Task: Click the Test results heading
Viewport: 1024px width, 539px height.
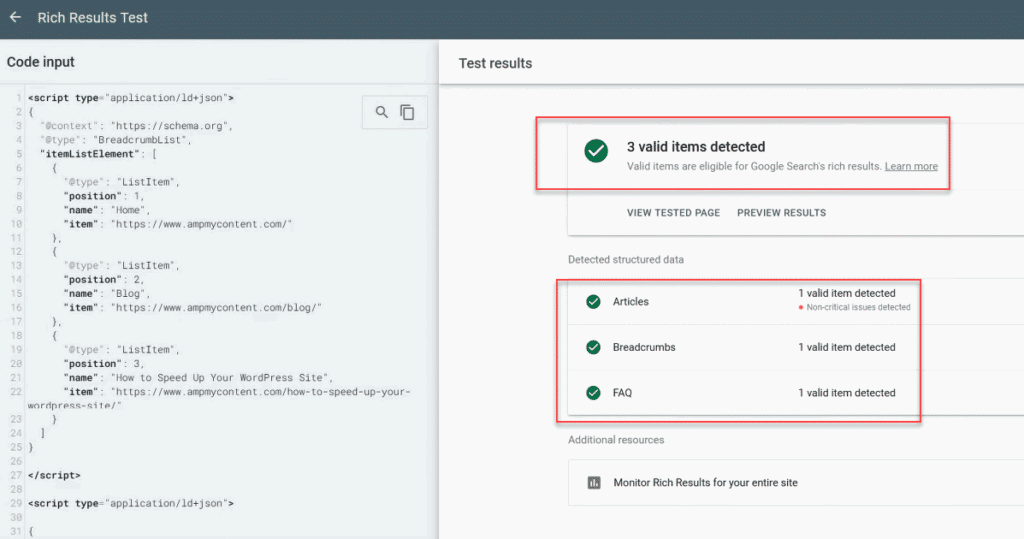Action: click(x=495, y=63)
